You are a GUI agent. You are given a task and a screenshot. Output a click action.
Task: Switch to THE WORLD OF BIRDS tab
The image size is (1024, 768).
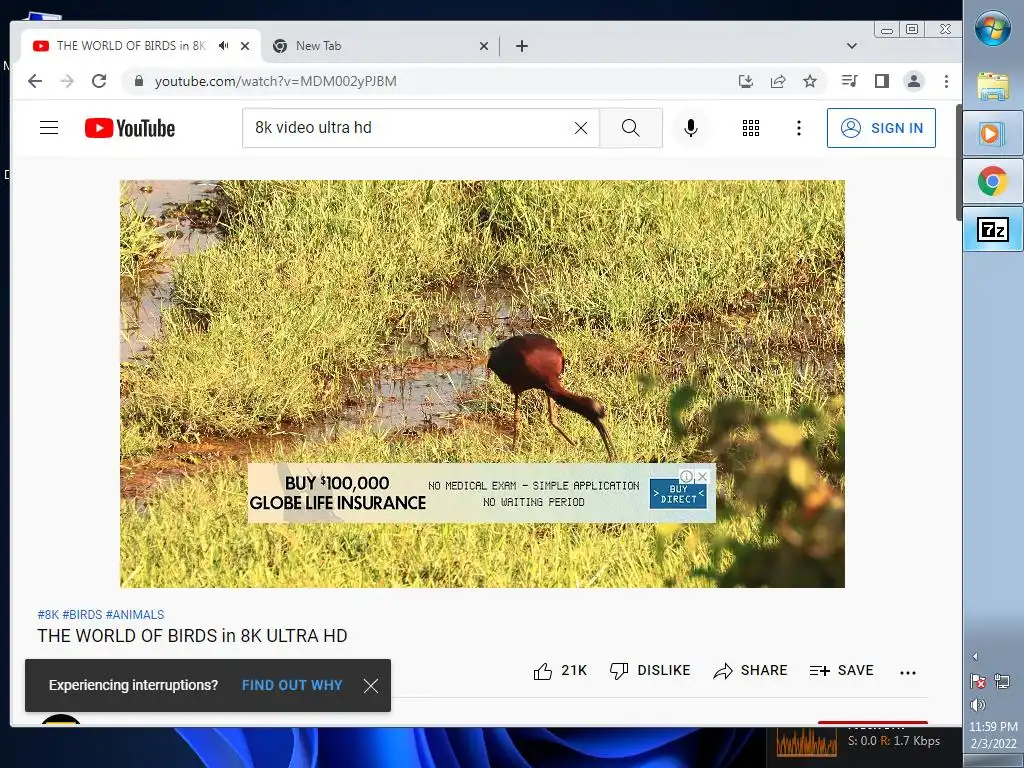pos(131,46)
